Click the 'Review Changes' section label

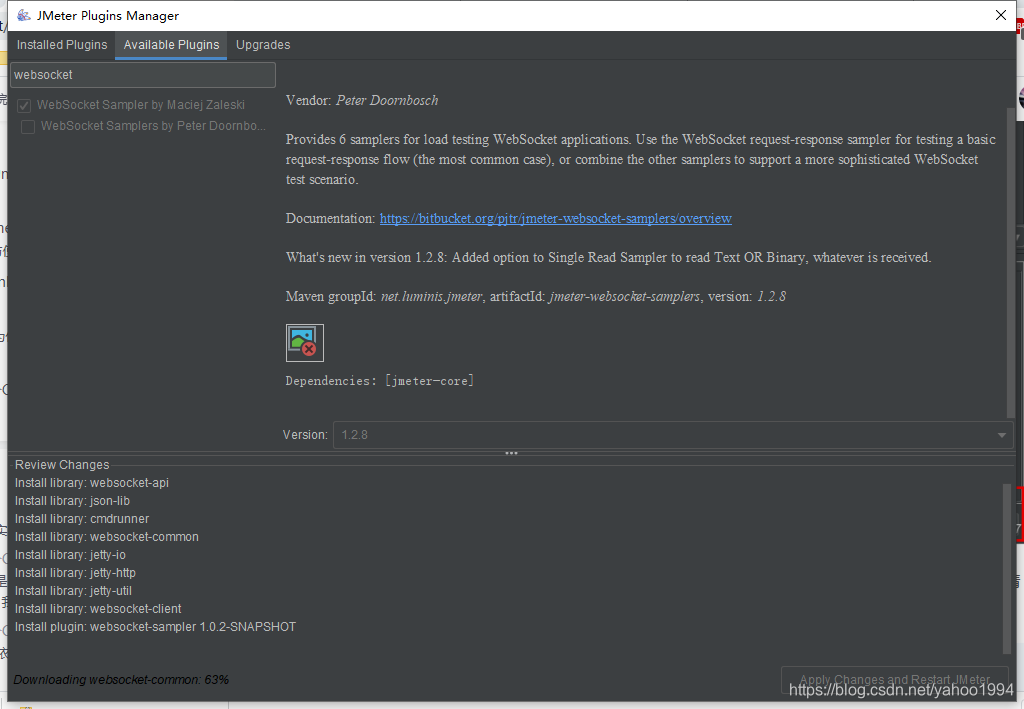62,465
